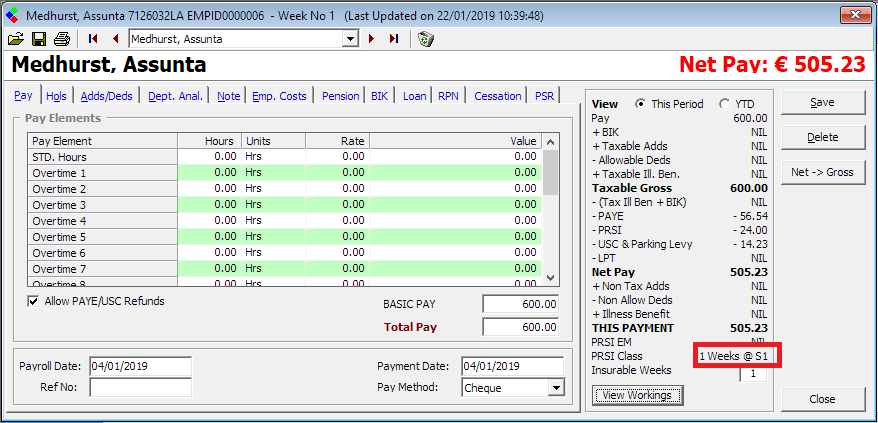Click the Insurable Weeks field
This screenshot has height=423, width=878.
[753, 373]
